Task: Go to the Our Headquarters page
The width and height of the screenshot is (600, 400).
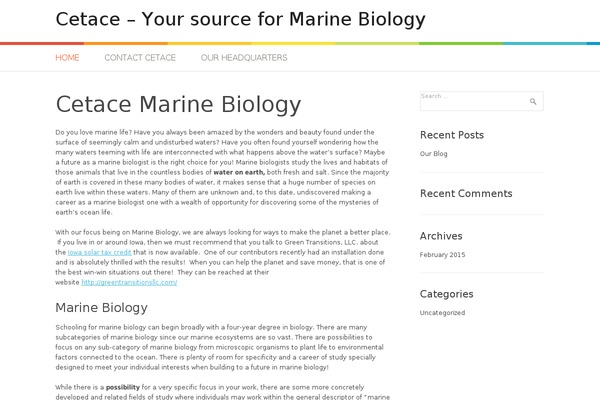Action: [244, 58]
